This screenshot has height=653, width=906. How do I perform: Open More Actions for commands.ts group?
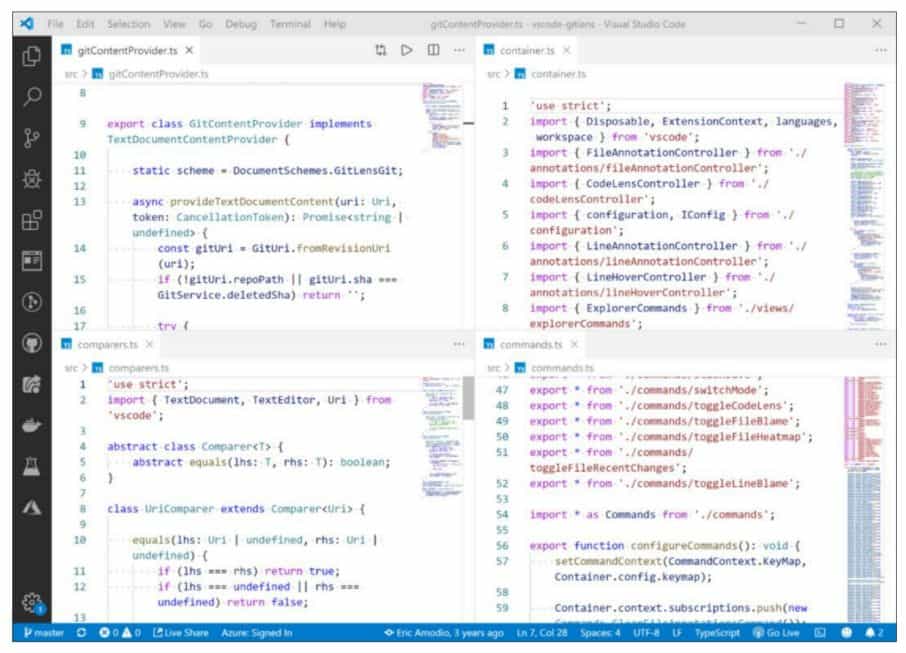click(881, 344)
